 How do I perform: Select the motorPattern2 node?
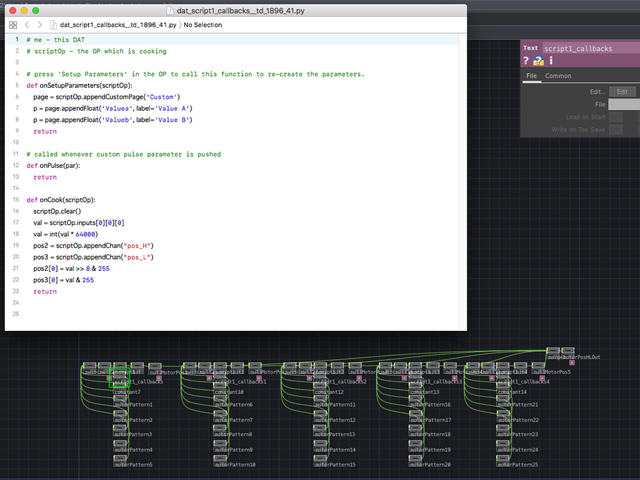(x=120, y=415)
